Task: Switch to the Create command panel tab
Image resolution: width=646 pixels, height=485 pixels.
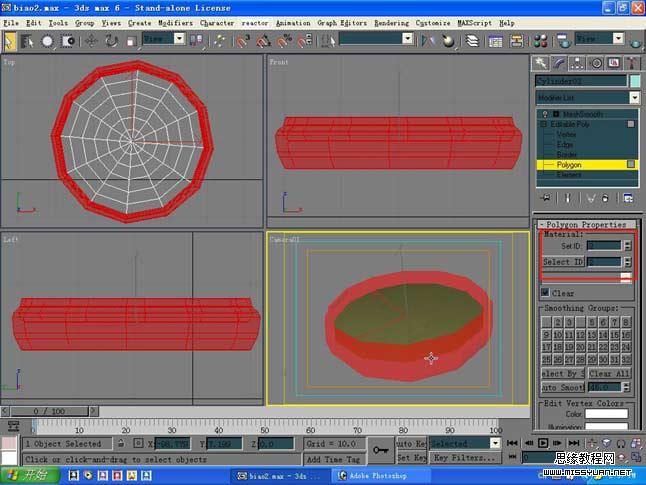Action: coord(540,63)
